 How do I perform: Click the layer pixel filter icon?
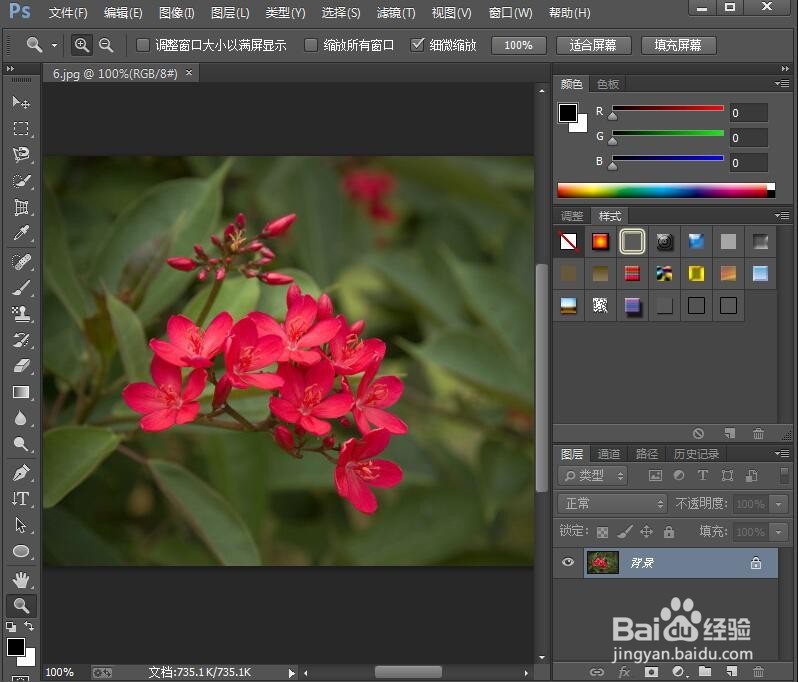(655, 475)
